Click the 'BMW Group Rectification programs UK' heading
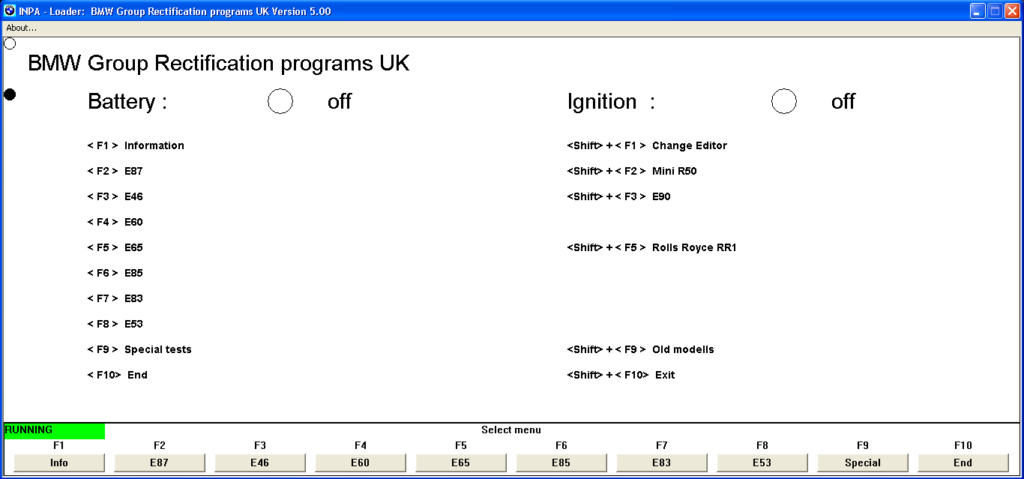 [219, 64]
